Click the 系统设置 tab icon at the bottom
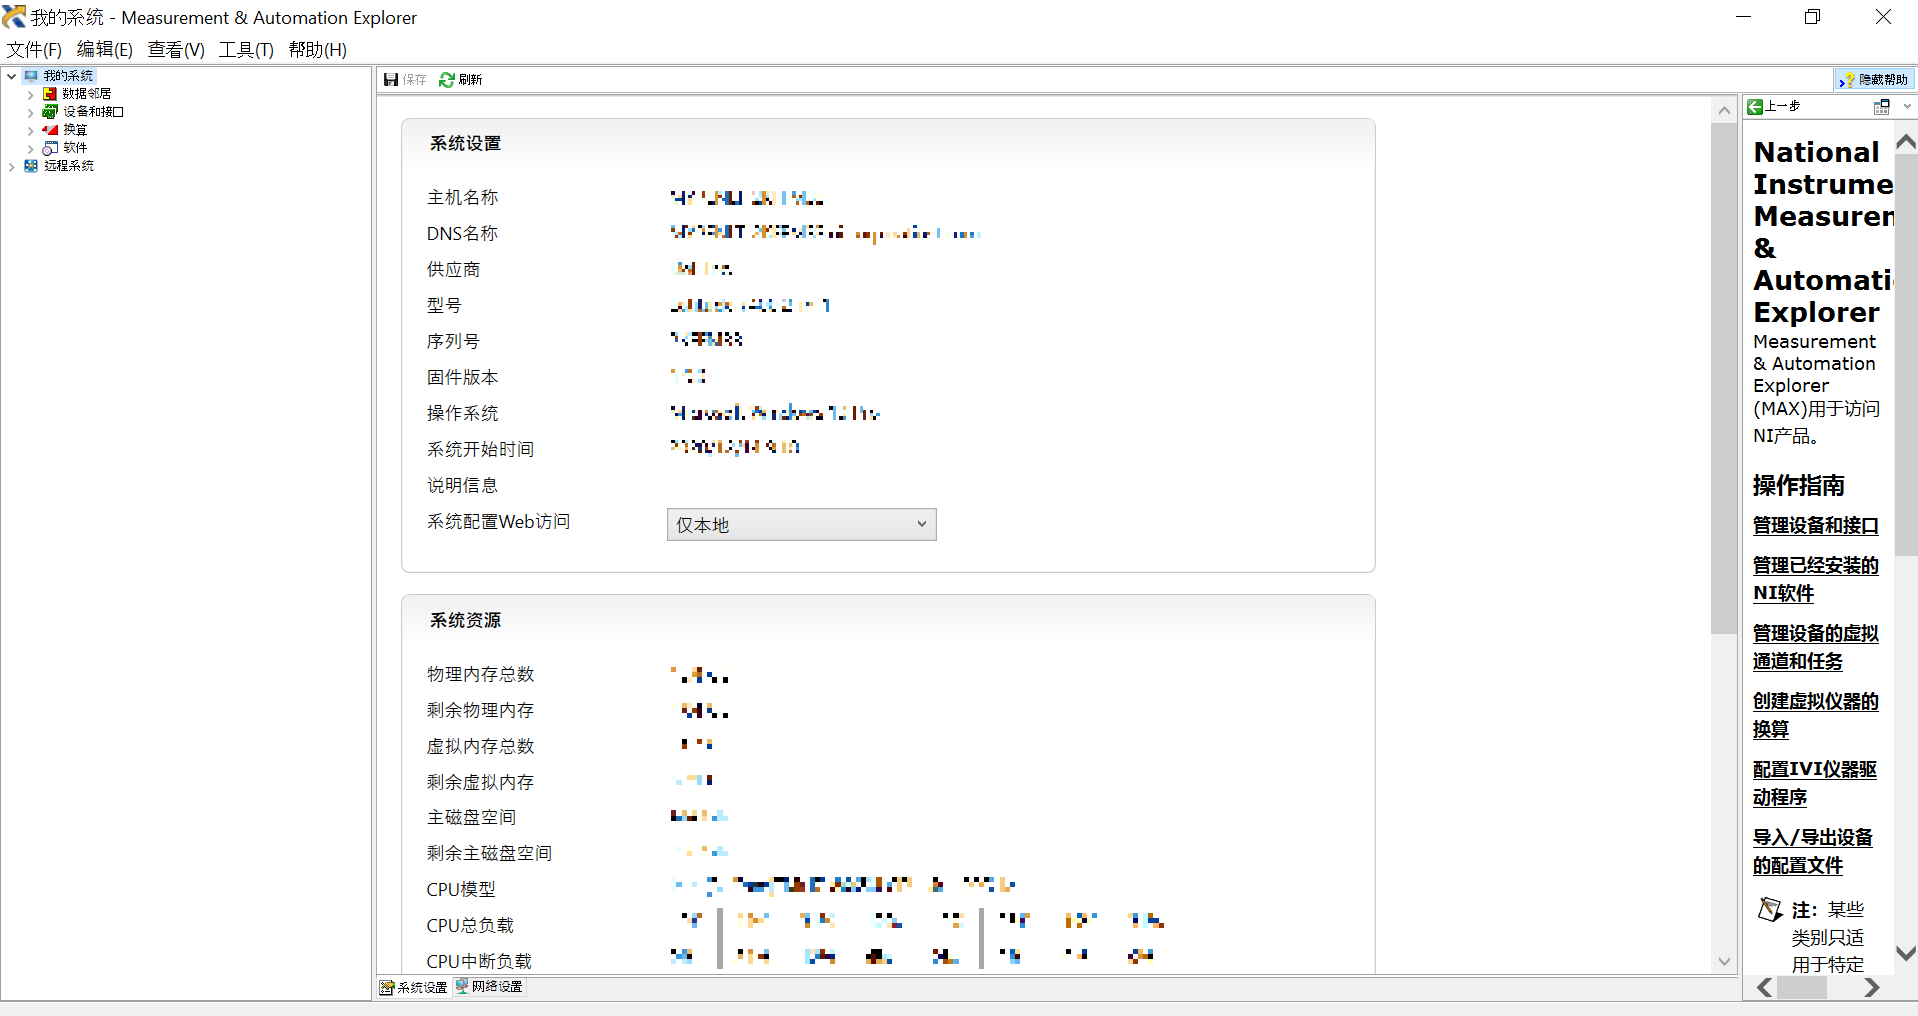 pos(387,987)
